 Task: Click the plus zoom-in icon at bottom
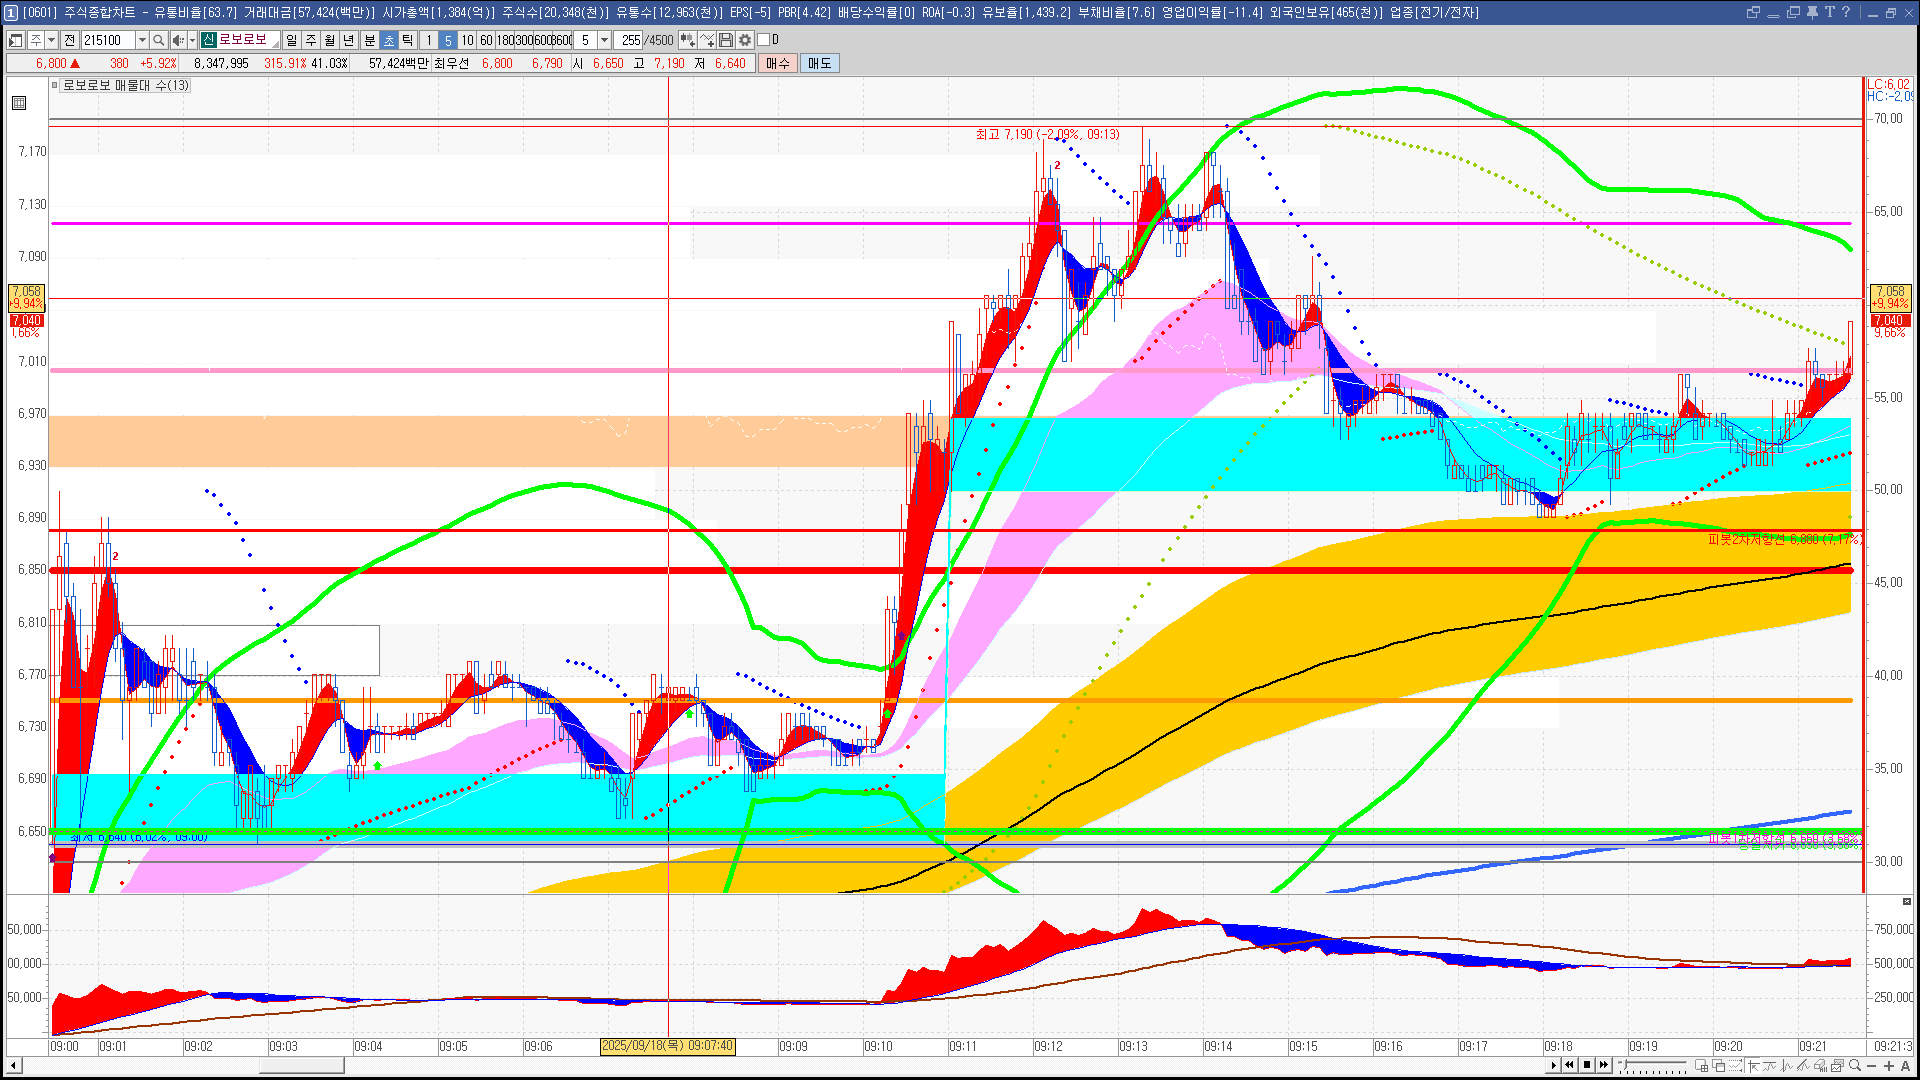1889,1066
